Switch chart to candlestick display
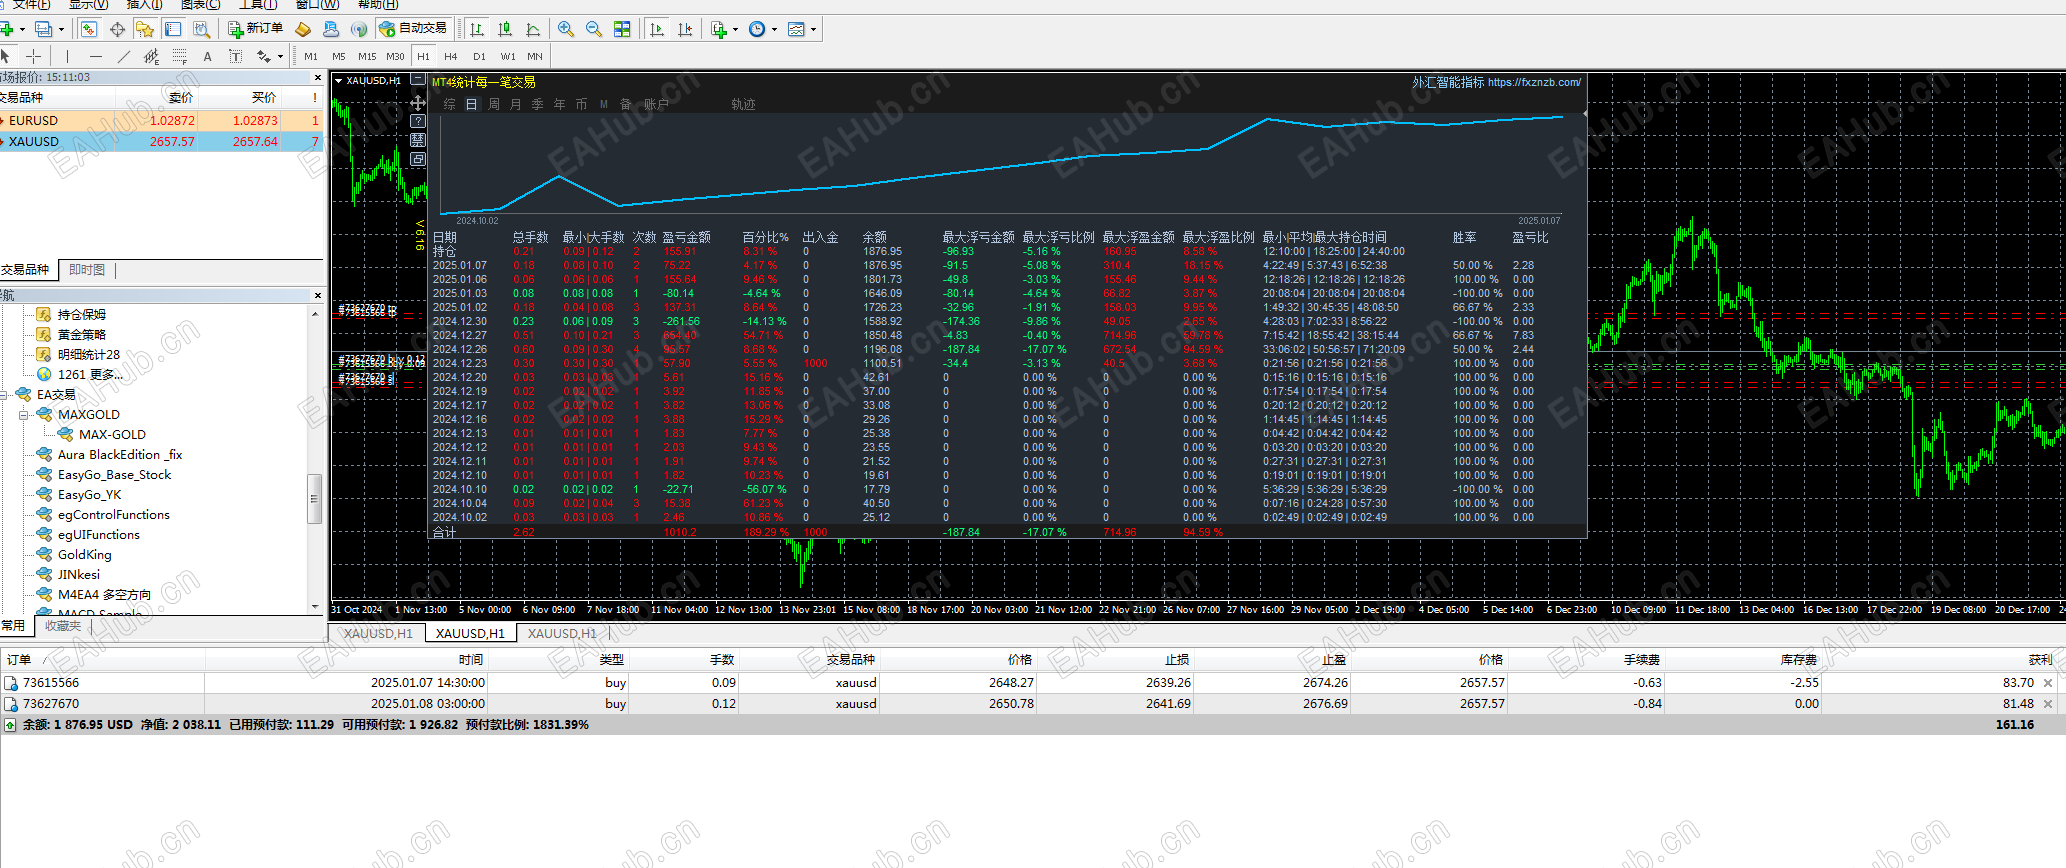 505,29
